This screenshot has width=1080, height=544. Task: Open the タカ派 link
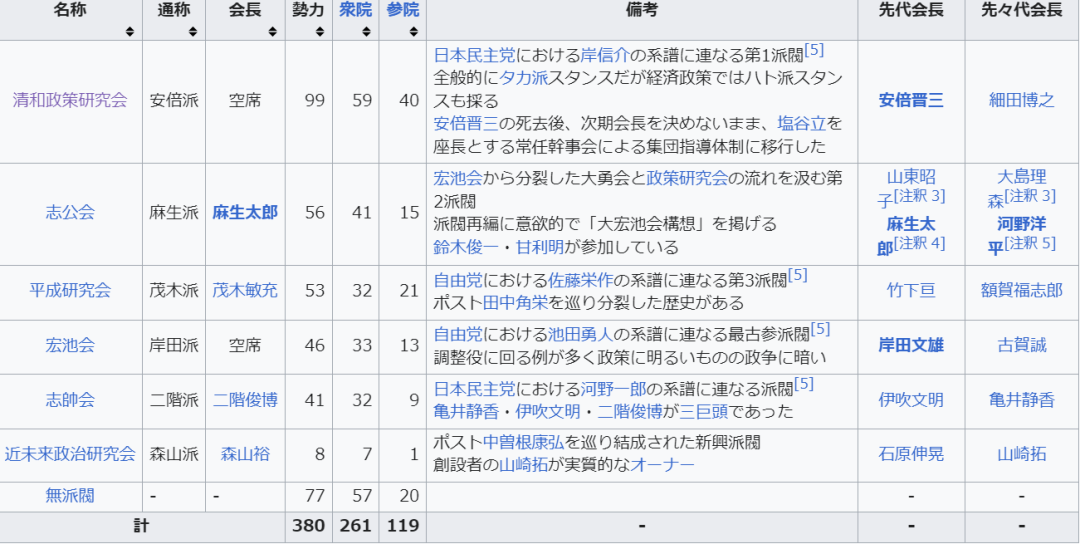(x=524, y=78)
